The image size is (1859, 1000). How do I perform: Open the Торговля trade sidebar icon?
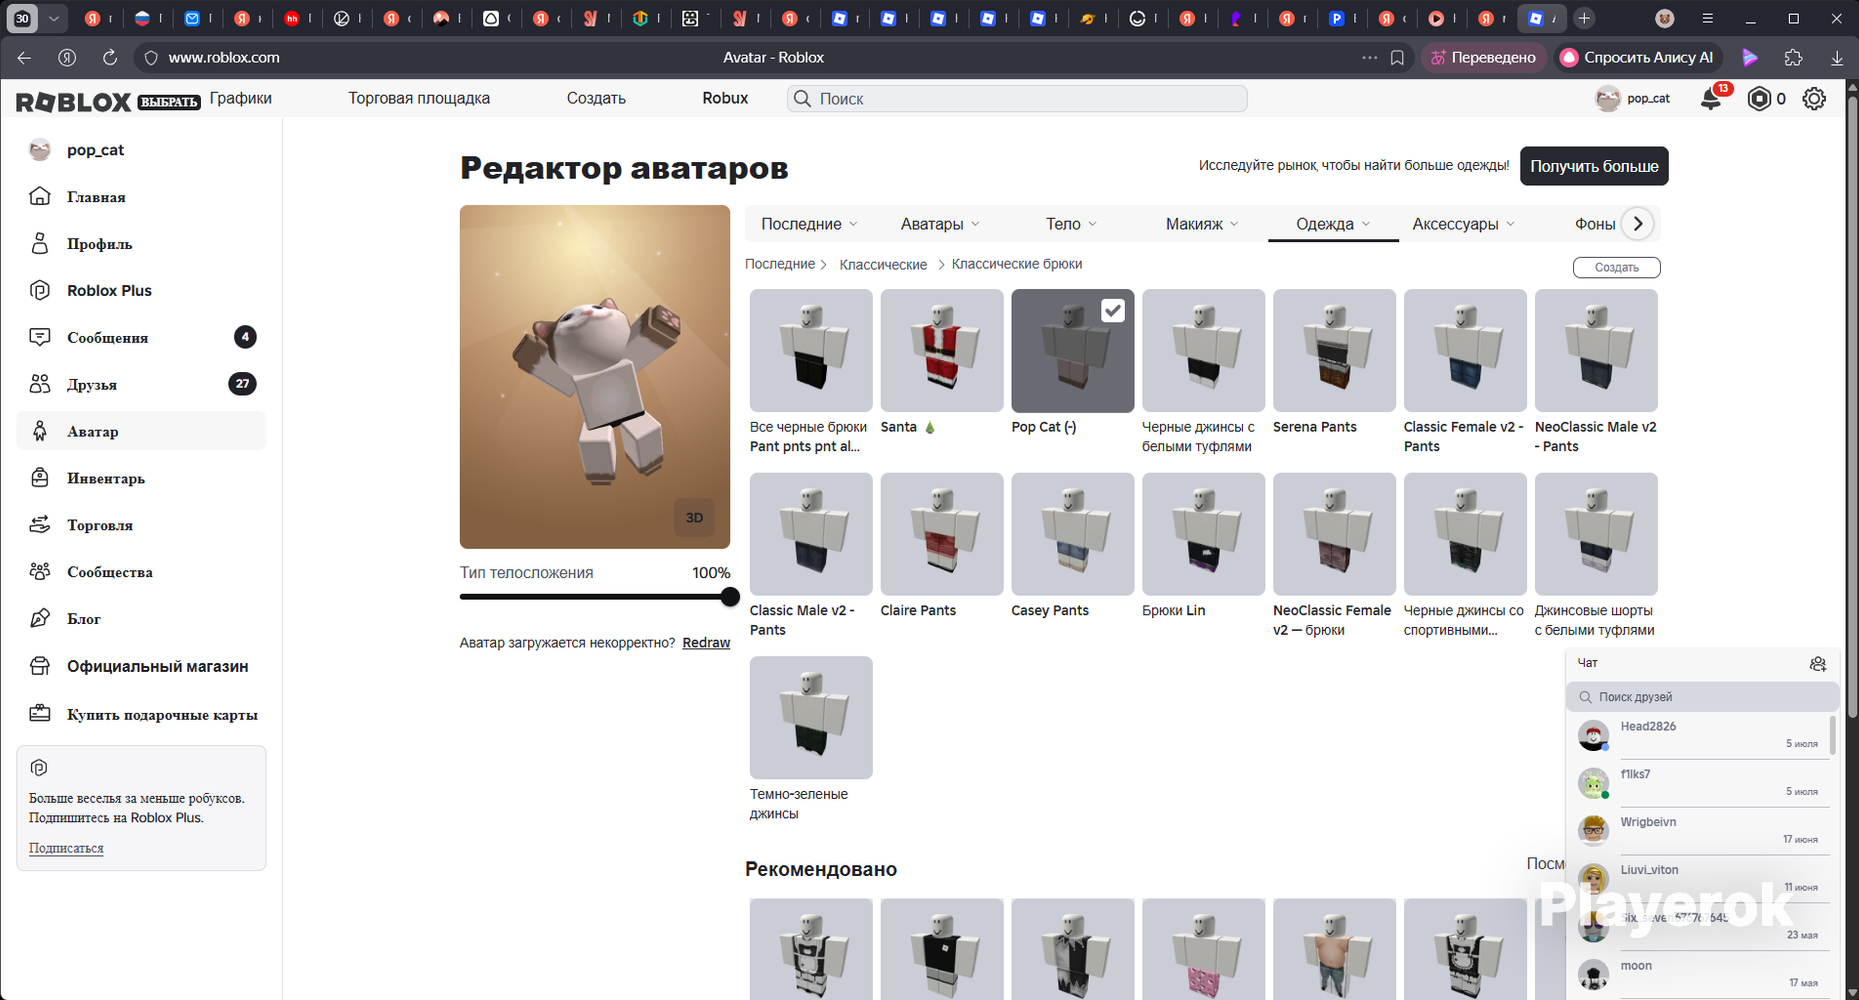pos(40,525)
